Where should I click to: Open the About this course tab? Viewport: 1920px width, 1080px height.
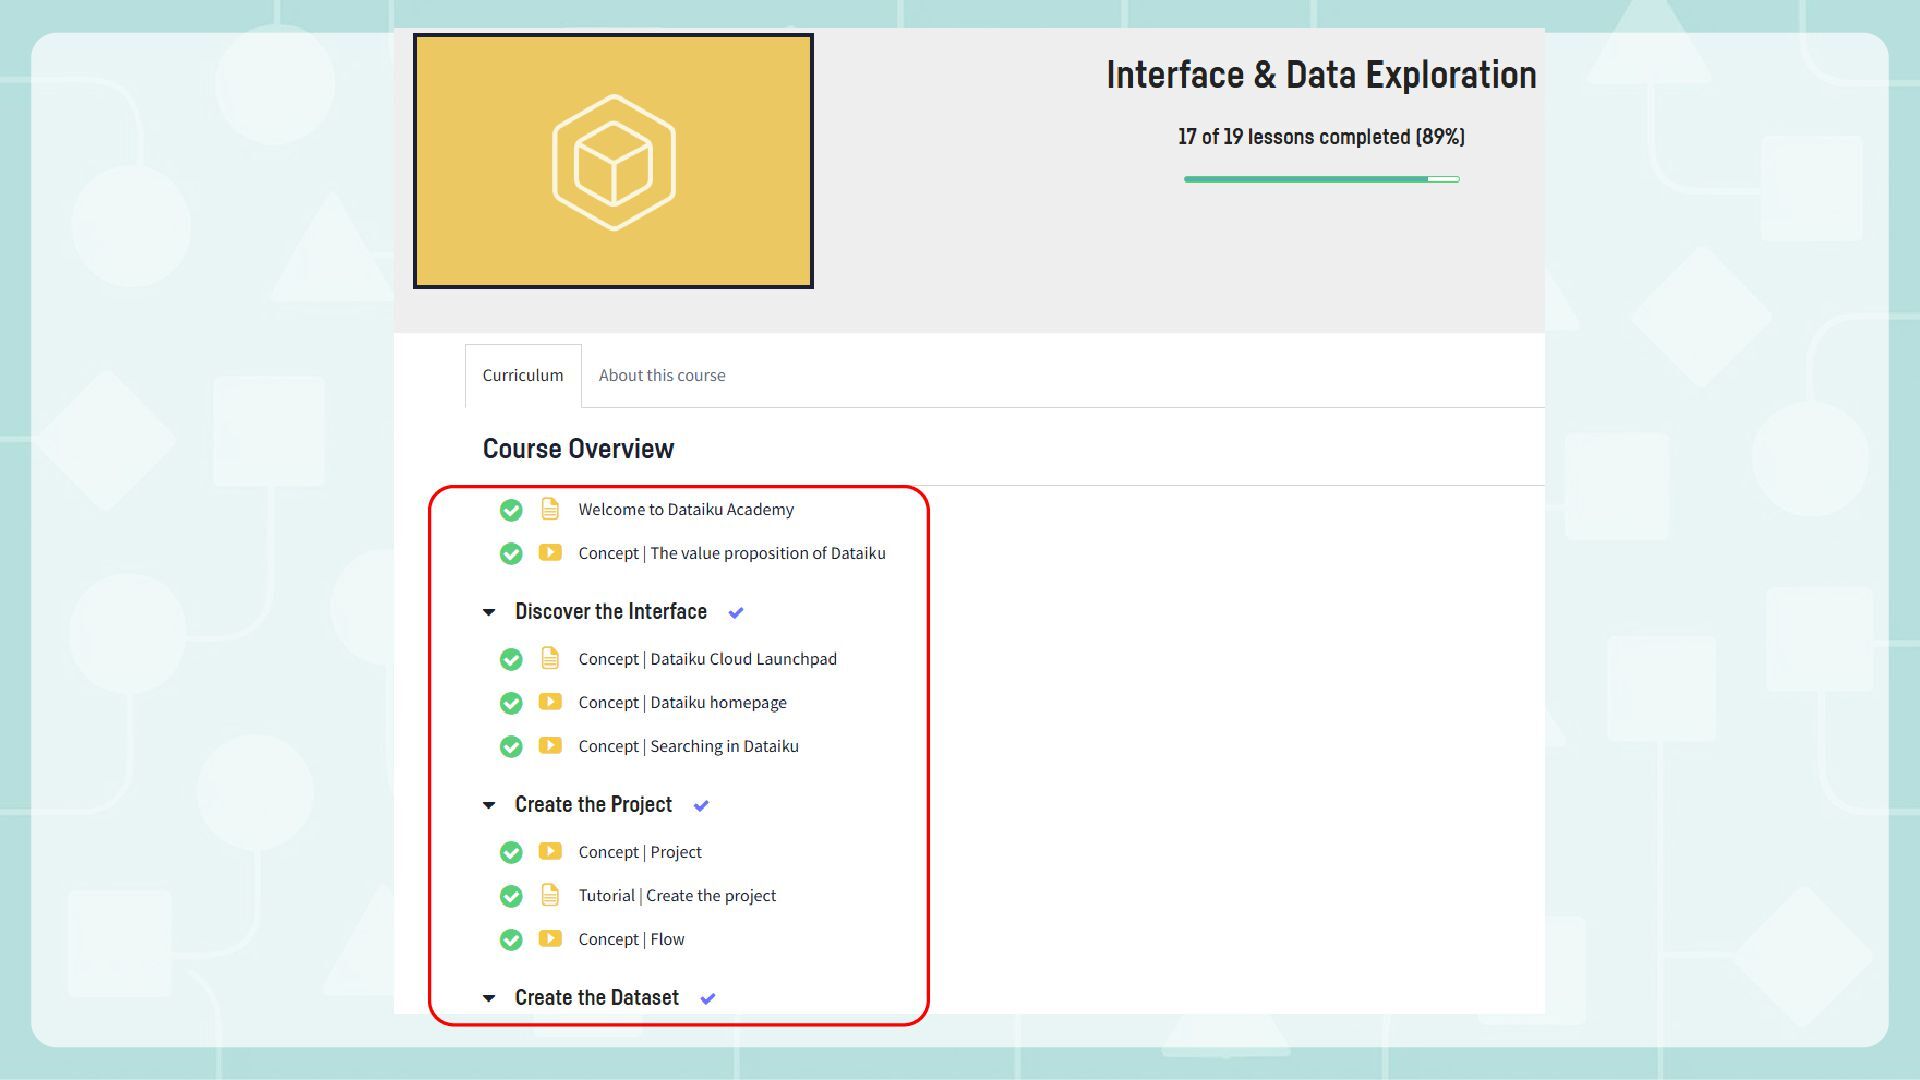pyautogui.click(x=662, y=375)
